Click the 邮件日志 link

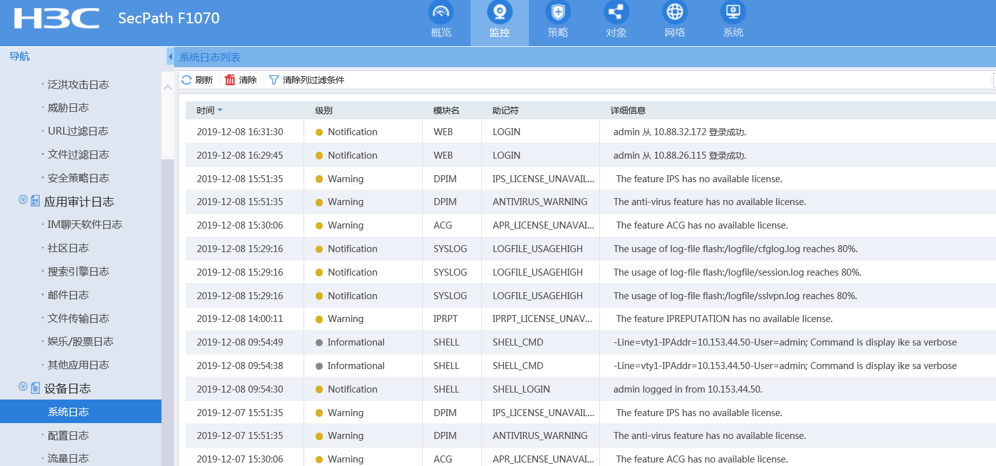[68, 295]
